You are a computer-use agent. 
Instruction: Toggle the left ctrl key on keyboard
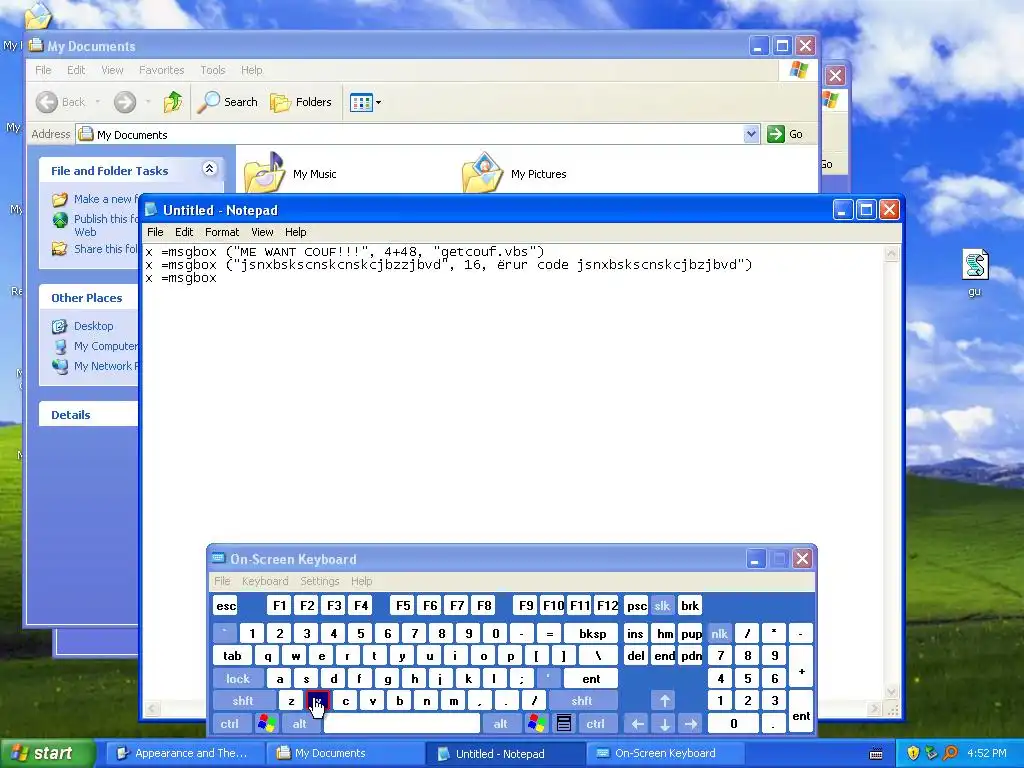[229, 724]
